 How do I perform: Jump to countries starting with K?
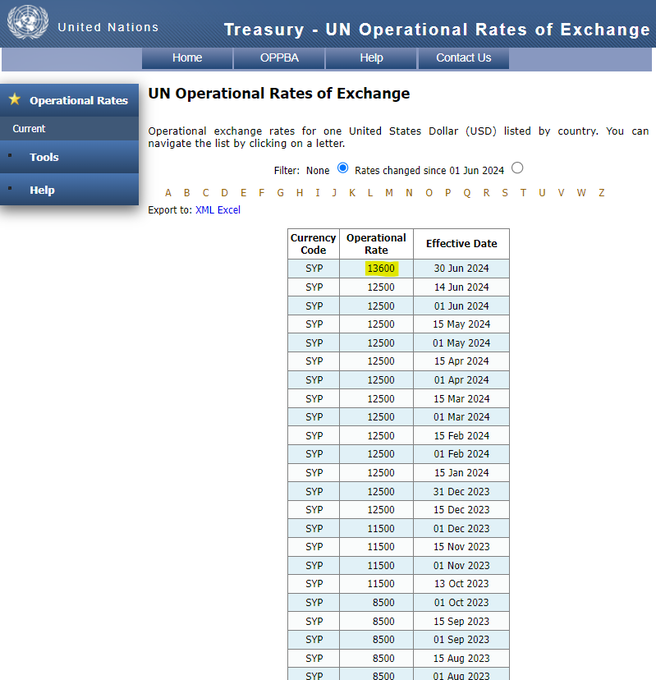point(352,193)
